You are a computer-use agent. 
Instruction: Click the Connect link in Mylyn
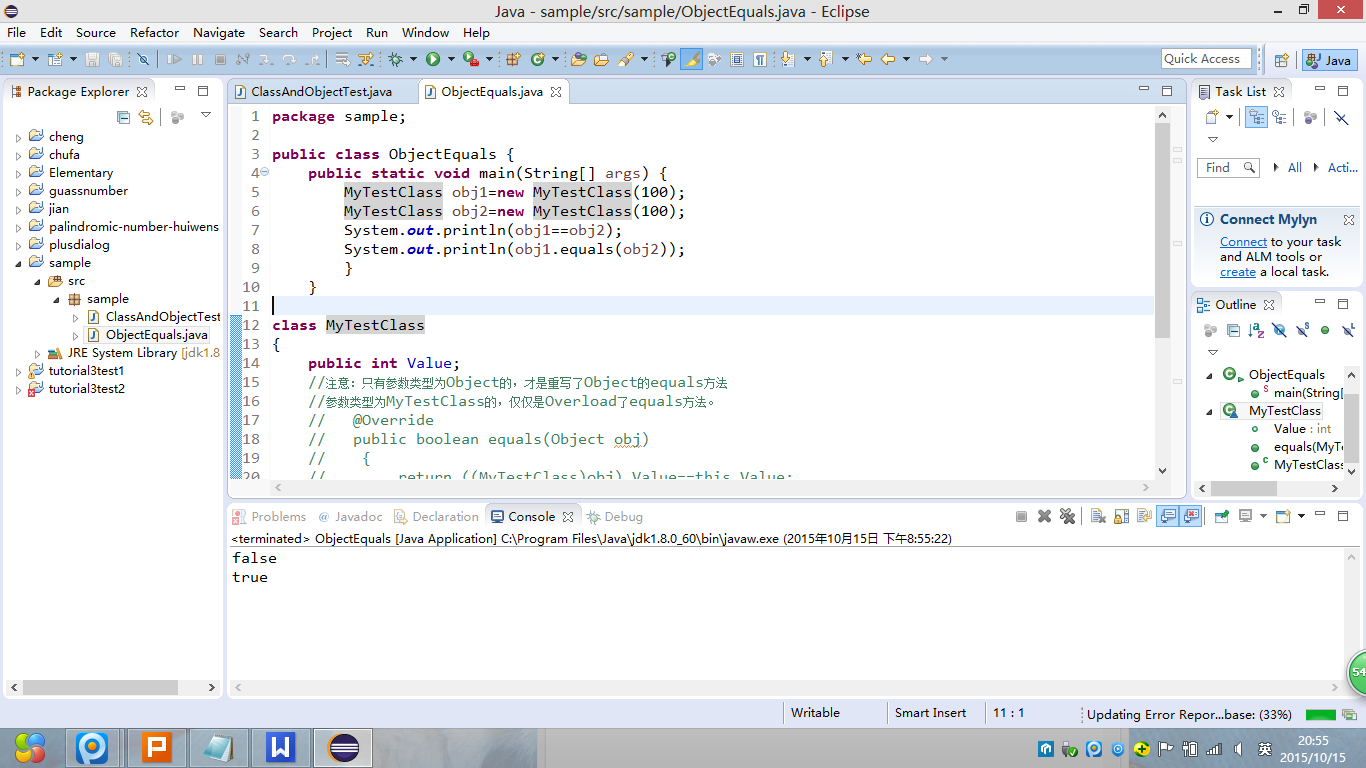(x=1243, y=242)
